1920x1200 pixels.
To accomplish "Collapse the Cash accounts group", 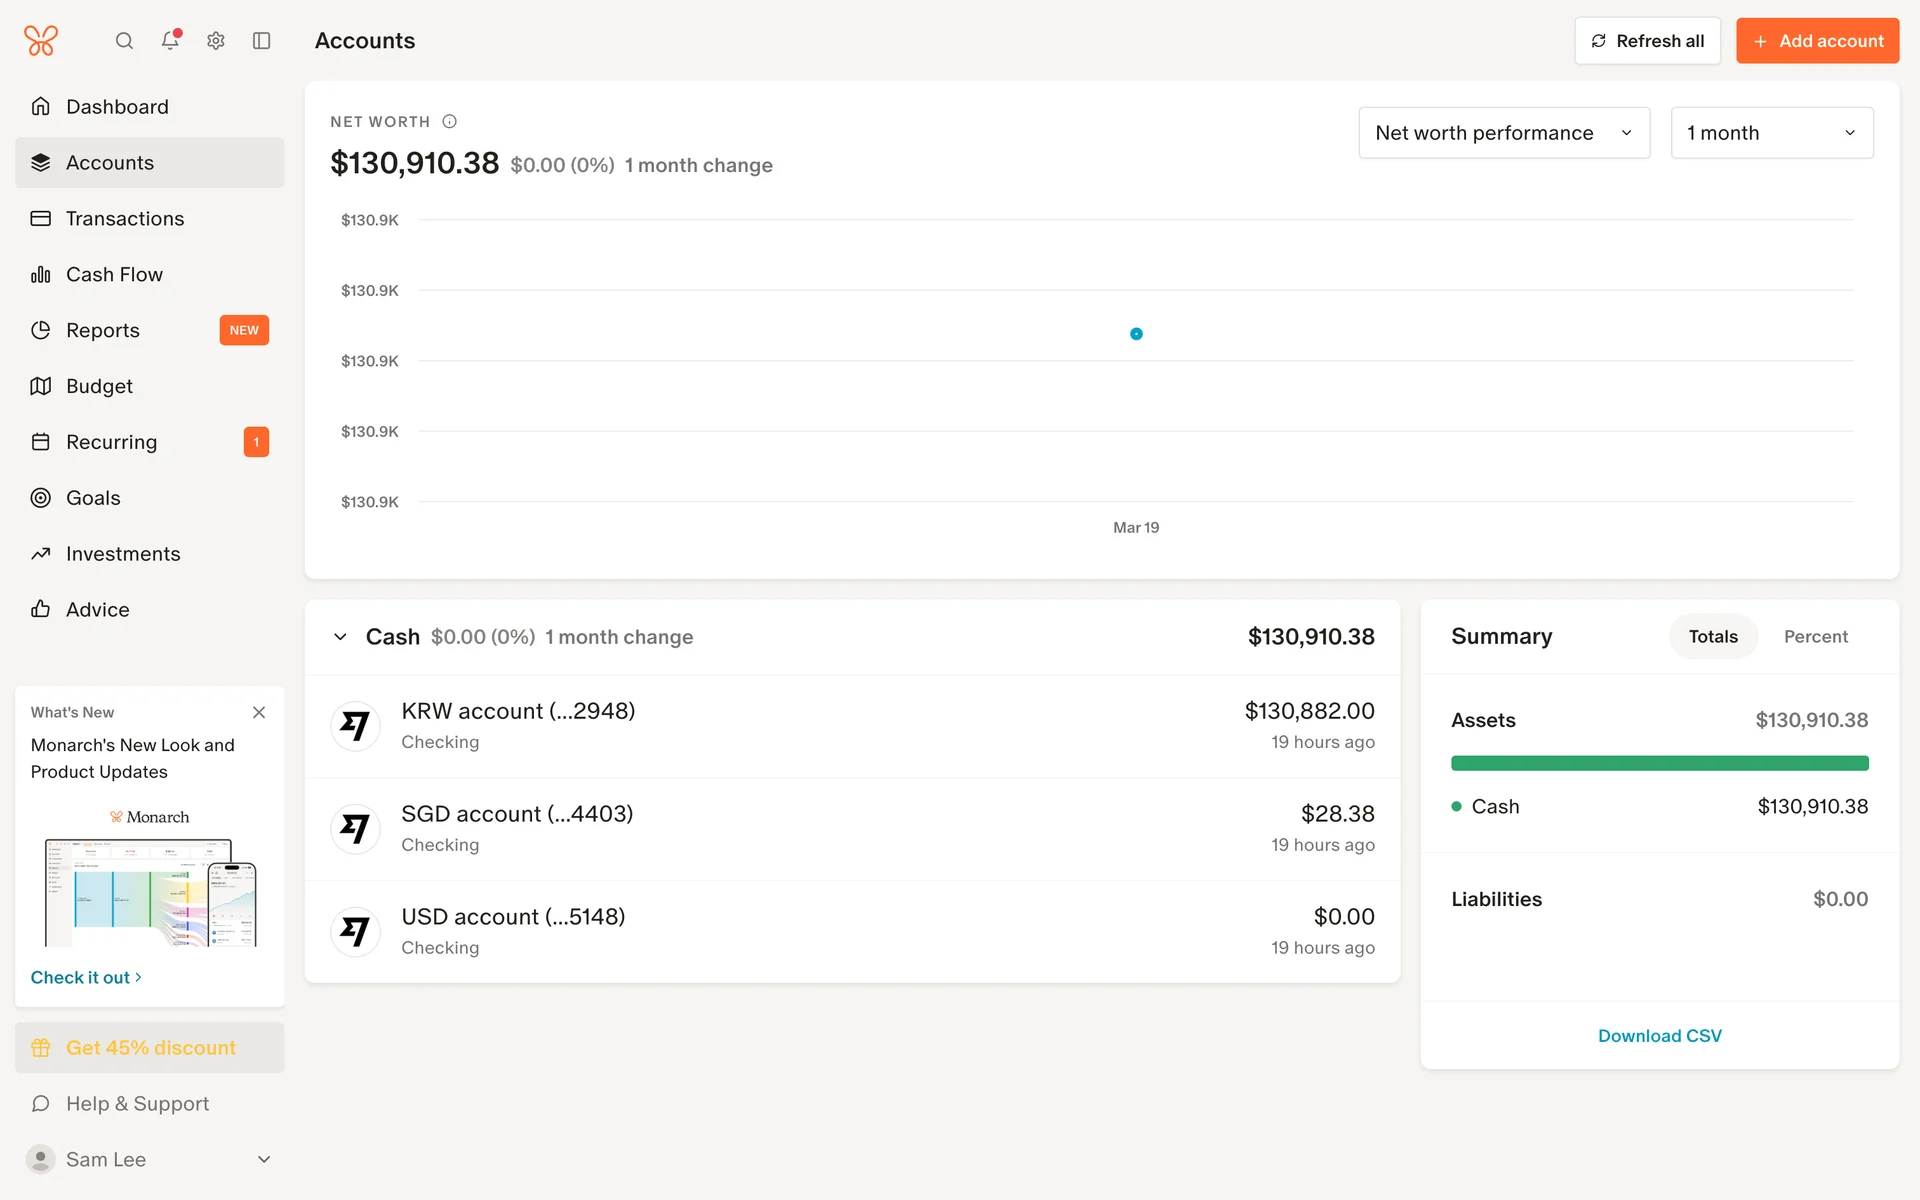I will click(x=340, y=637).
